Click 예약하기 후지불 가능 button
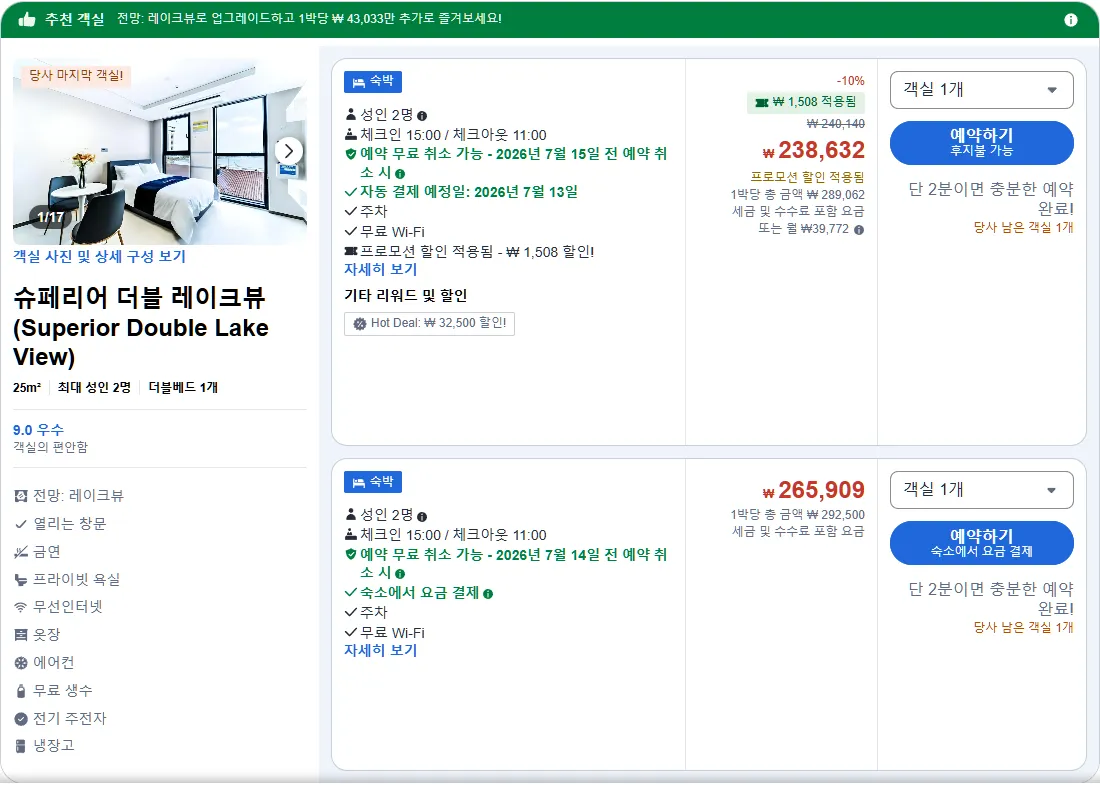The image size is (1100, 785). click(981, 142)
